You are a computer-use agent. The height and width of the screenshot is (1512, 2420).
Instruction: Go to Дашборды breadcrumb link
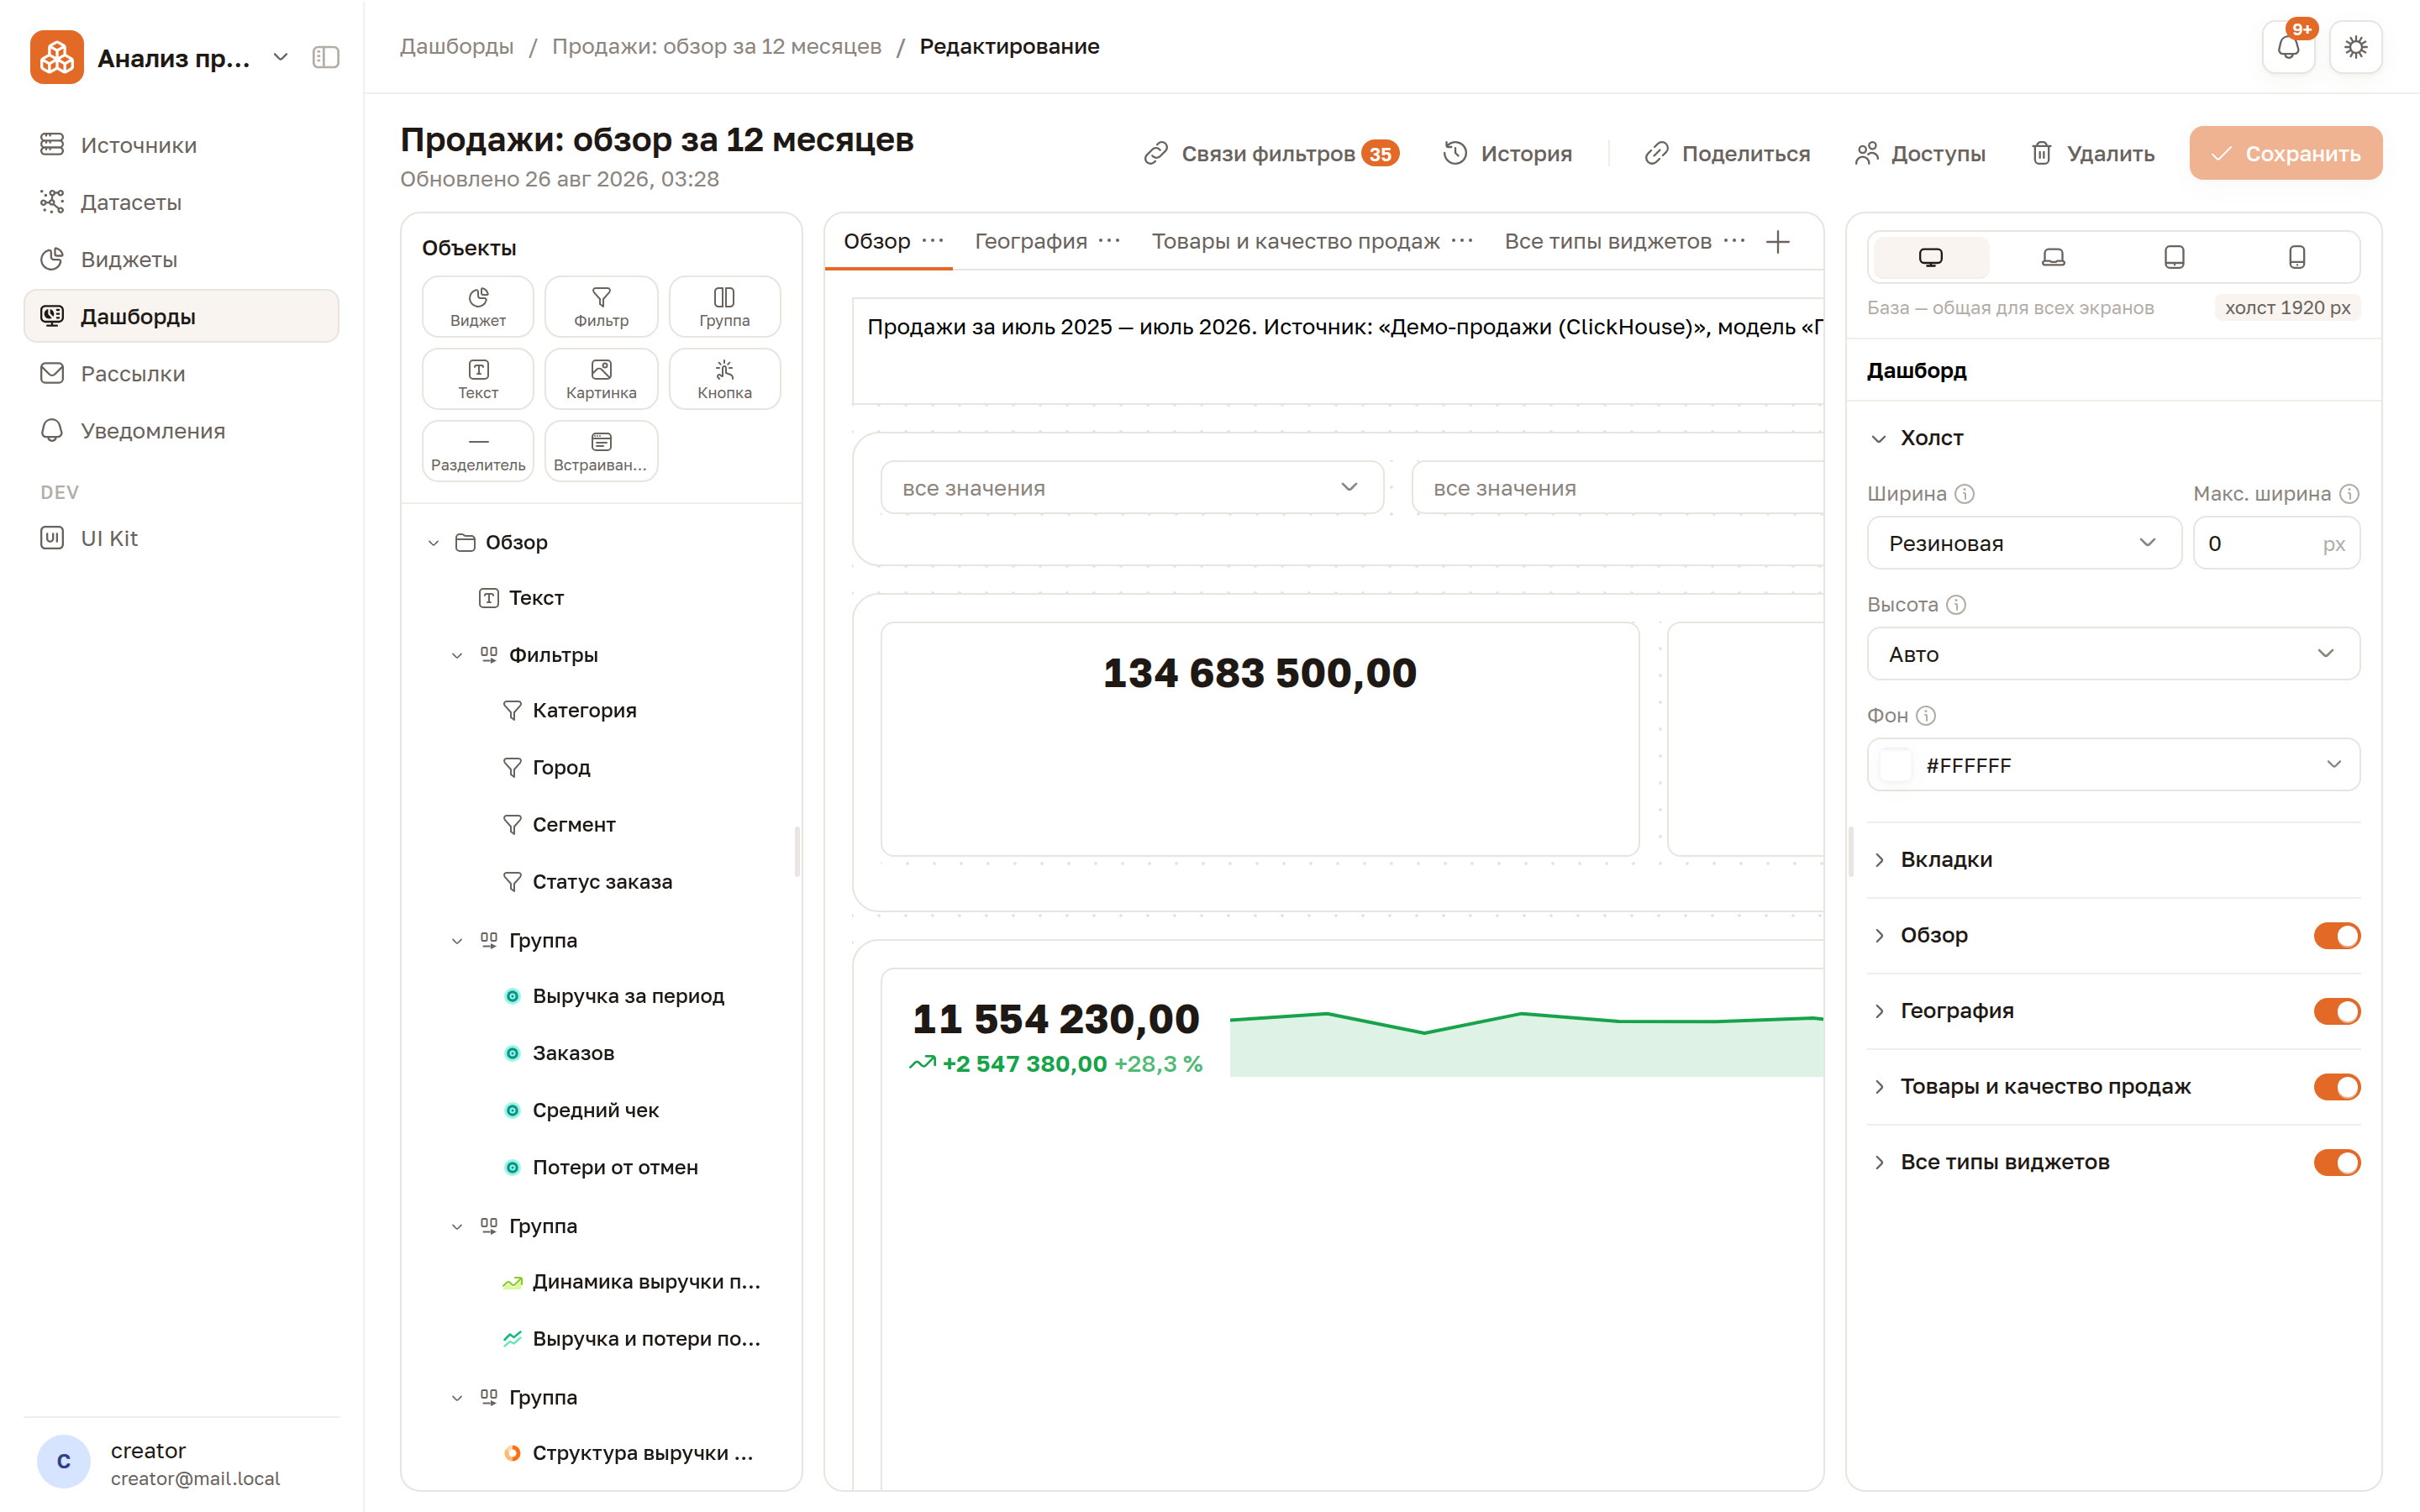coord(457,46)
